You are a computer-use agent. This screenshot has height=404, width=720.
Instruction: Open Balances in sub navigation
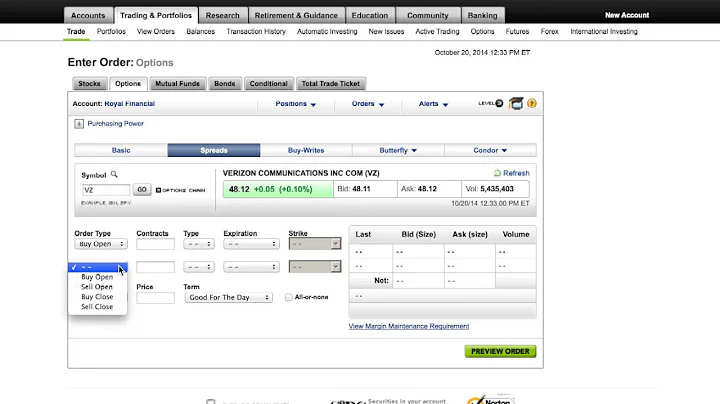(201, 32)
